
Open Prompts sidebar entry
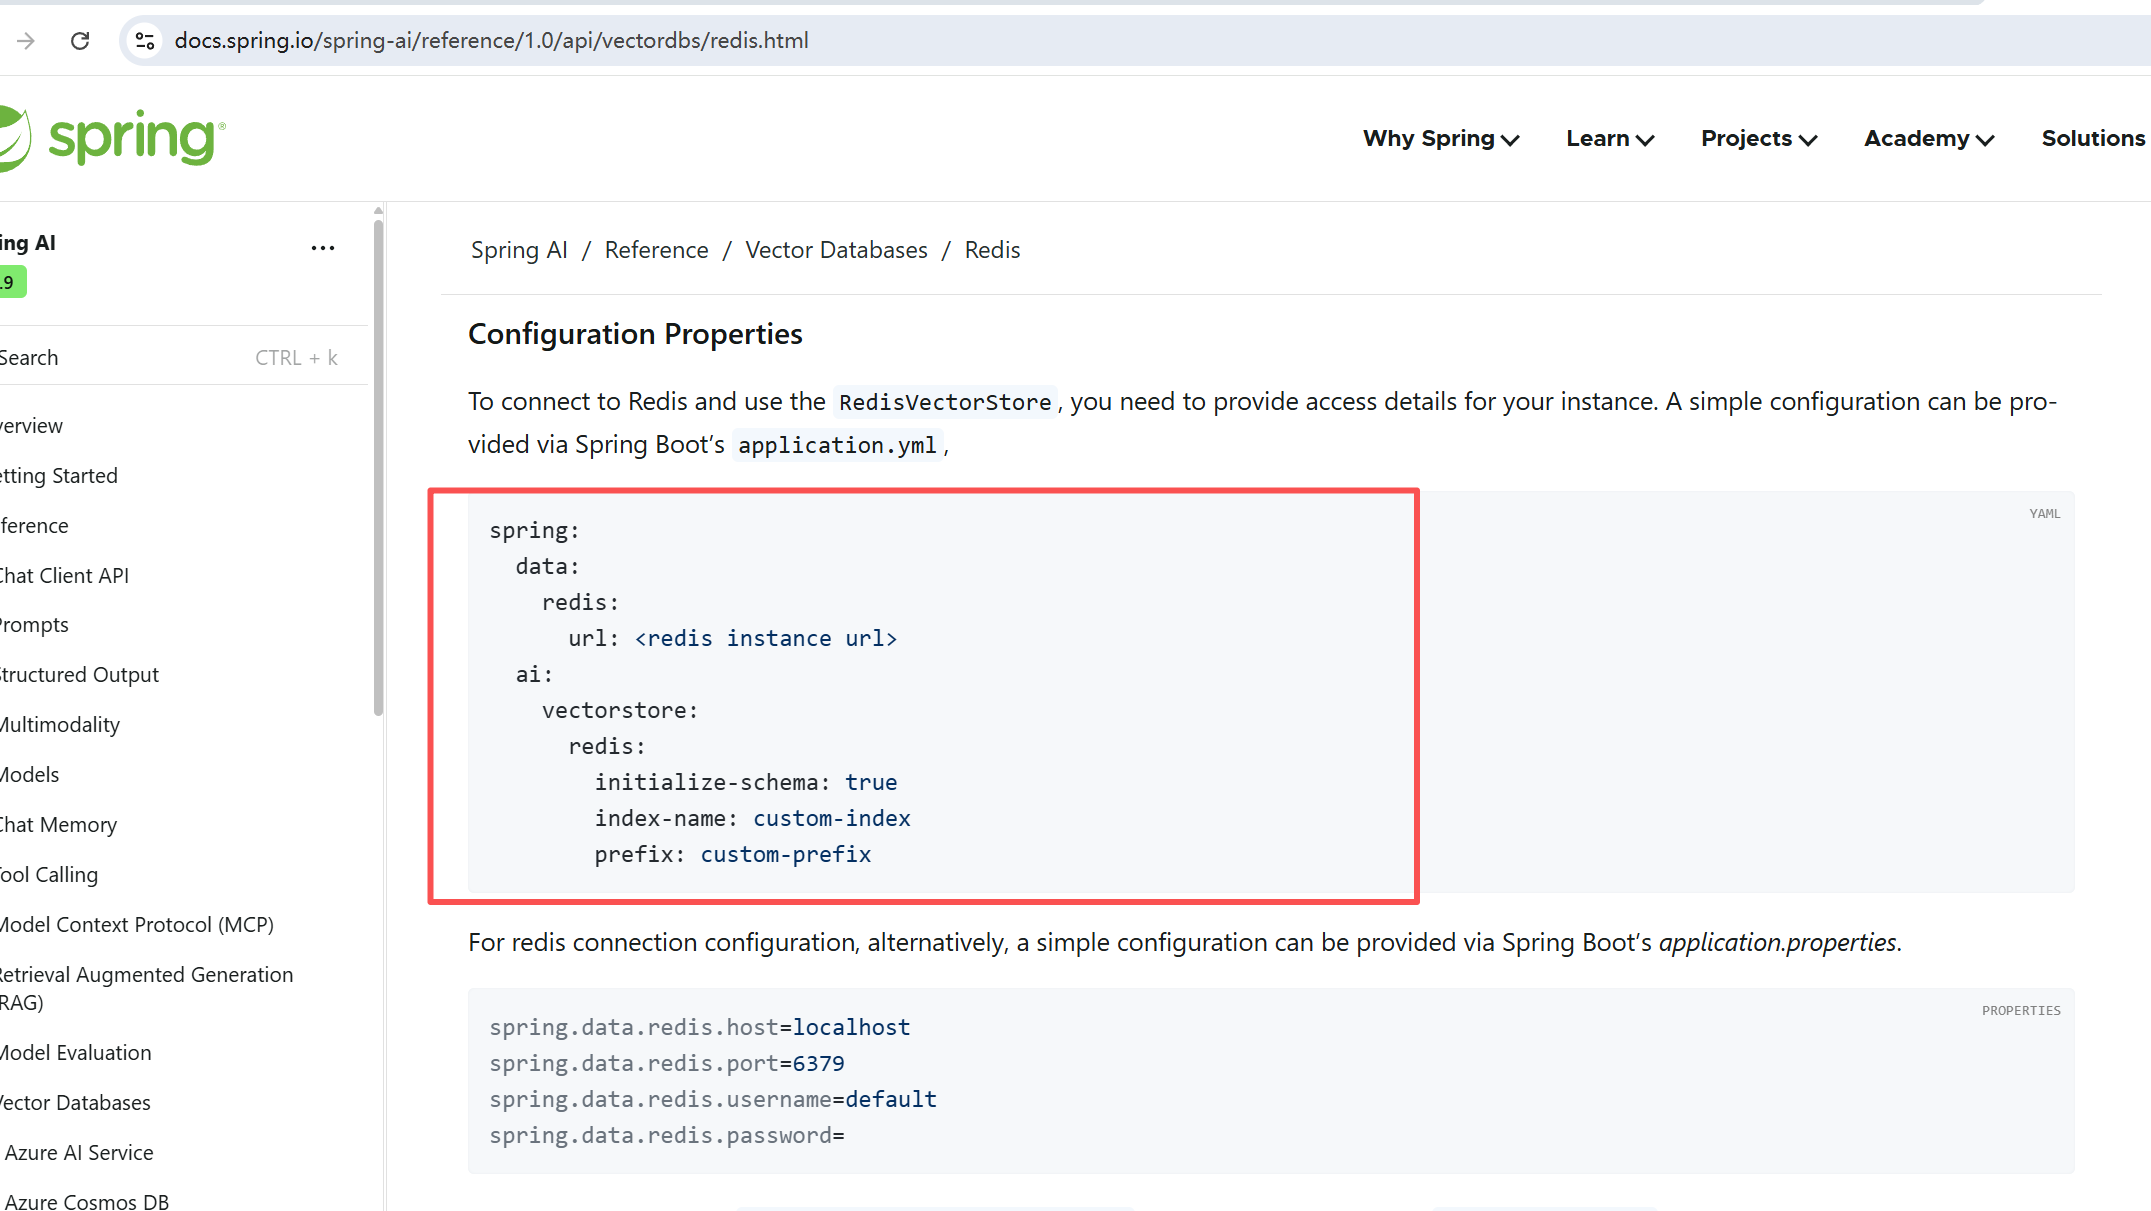pos(35,625)
